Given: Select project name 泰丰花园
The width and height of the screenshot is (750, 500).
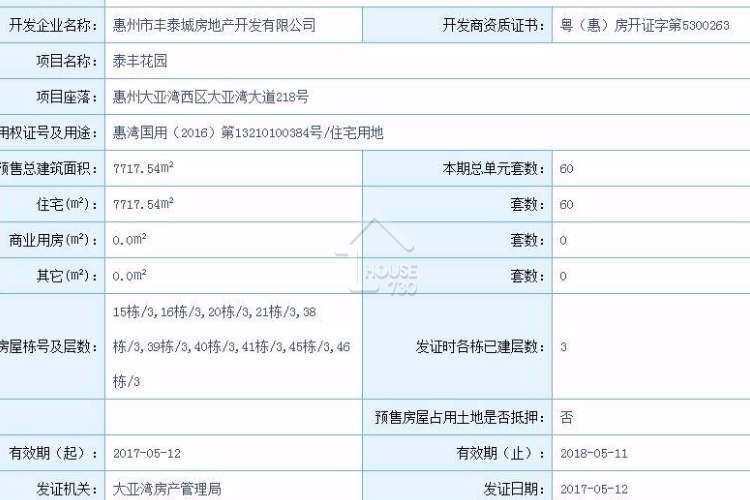Looking at the screenshot, I should coord(140,61).
